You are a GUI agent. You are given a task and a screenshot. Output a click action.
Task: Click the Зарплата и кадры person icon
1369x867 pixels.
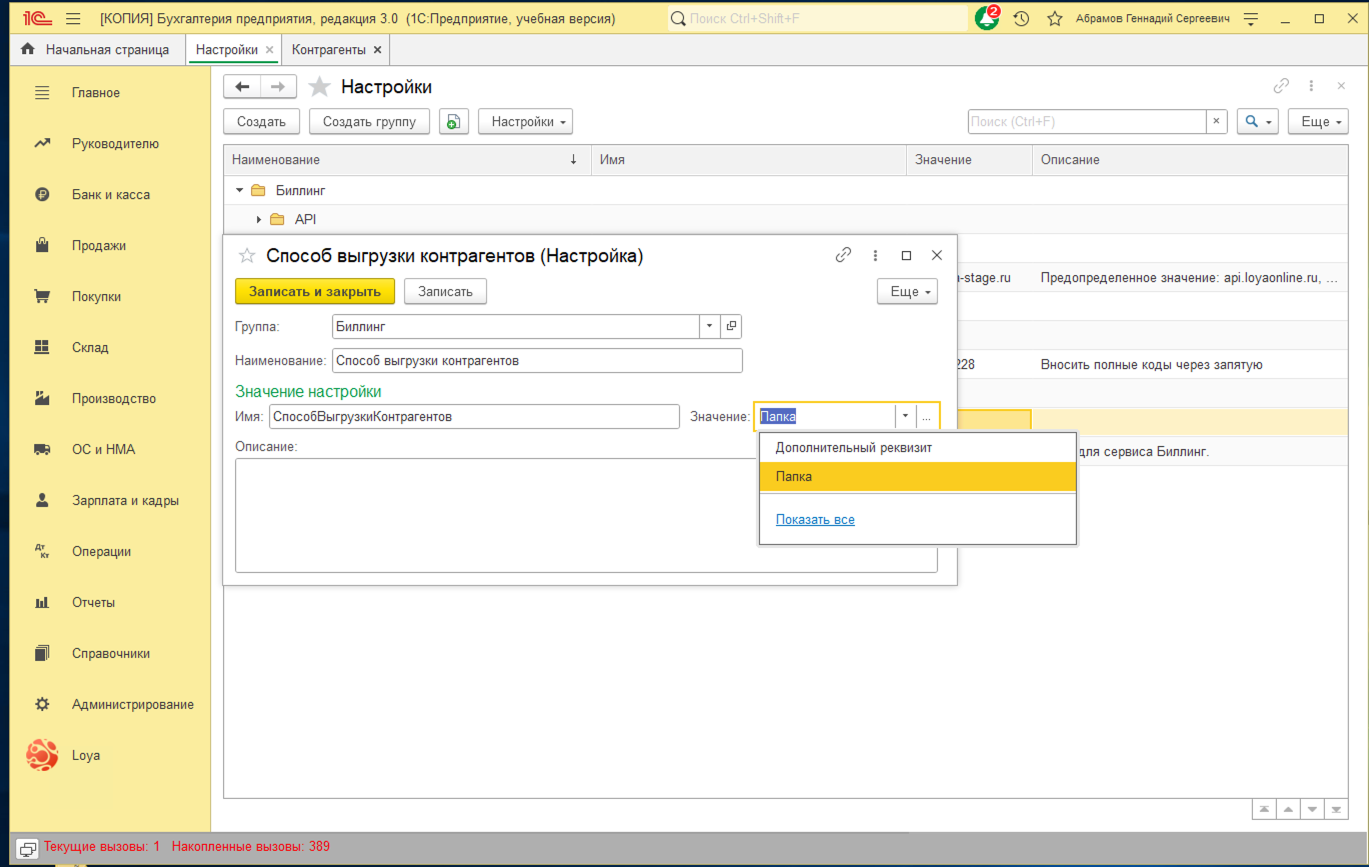pos(42,501)
